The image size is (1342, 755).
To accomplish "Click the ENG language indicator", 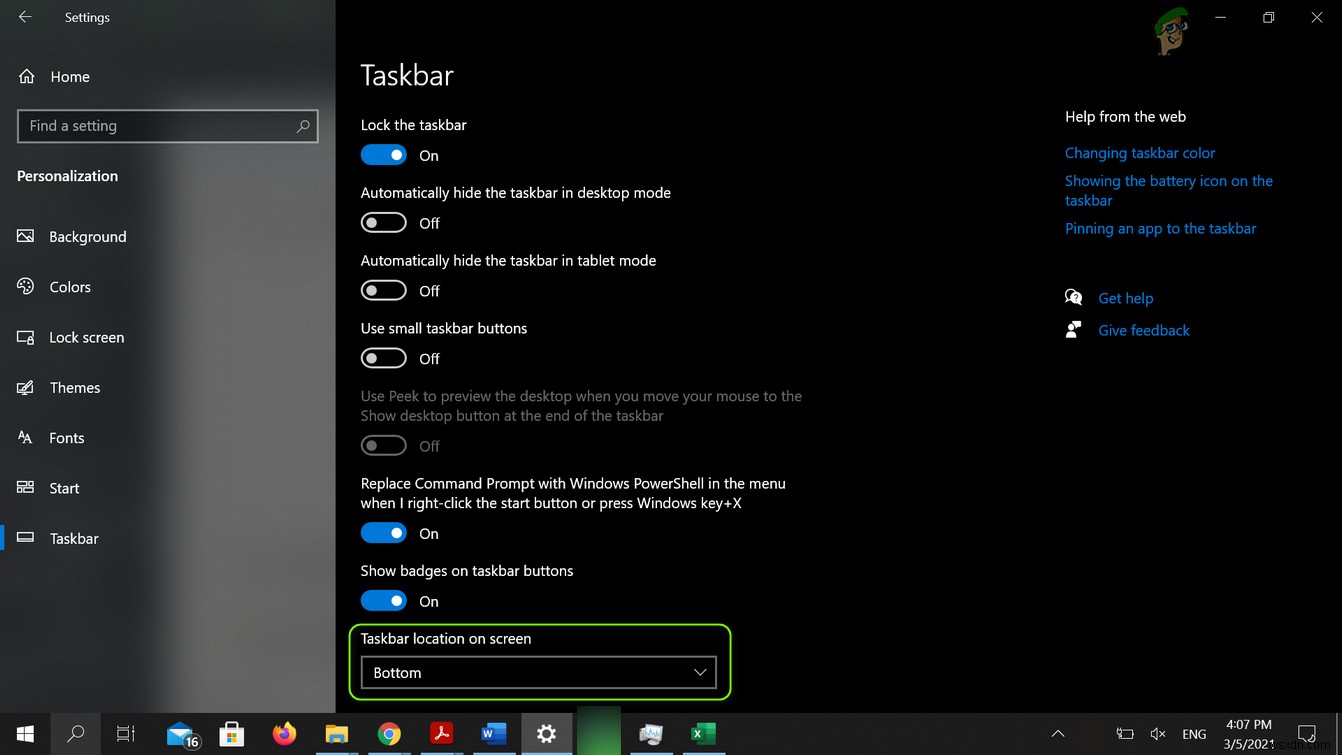I will tap(1194, 734).
